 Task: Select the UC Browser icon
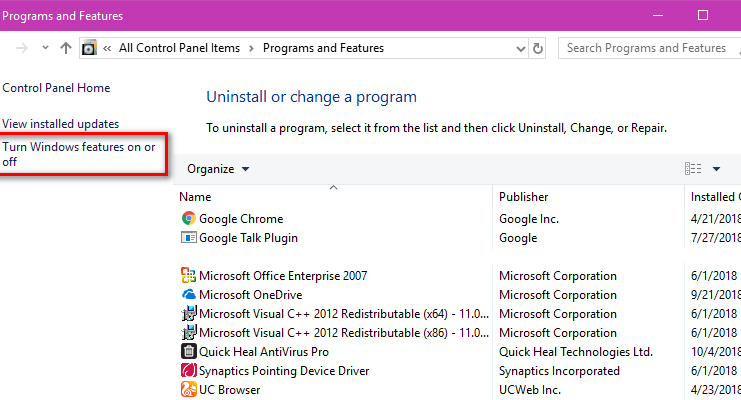click(189, 389)
